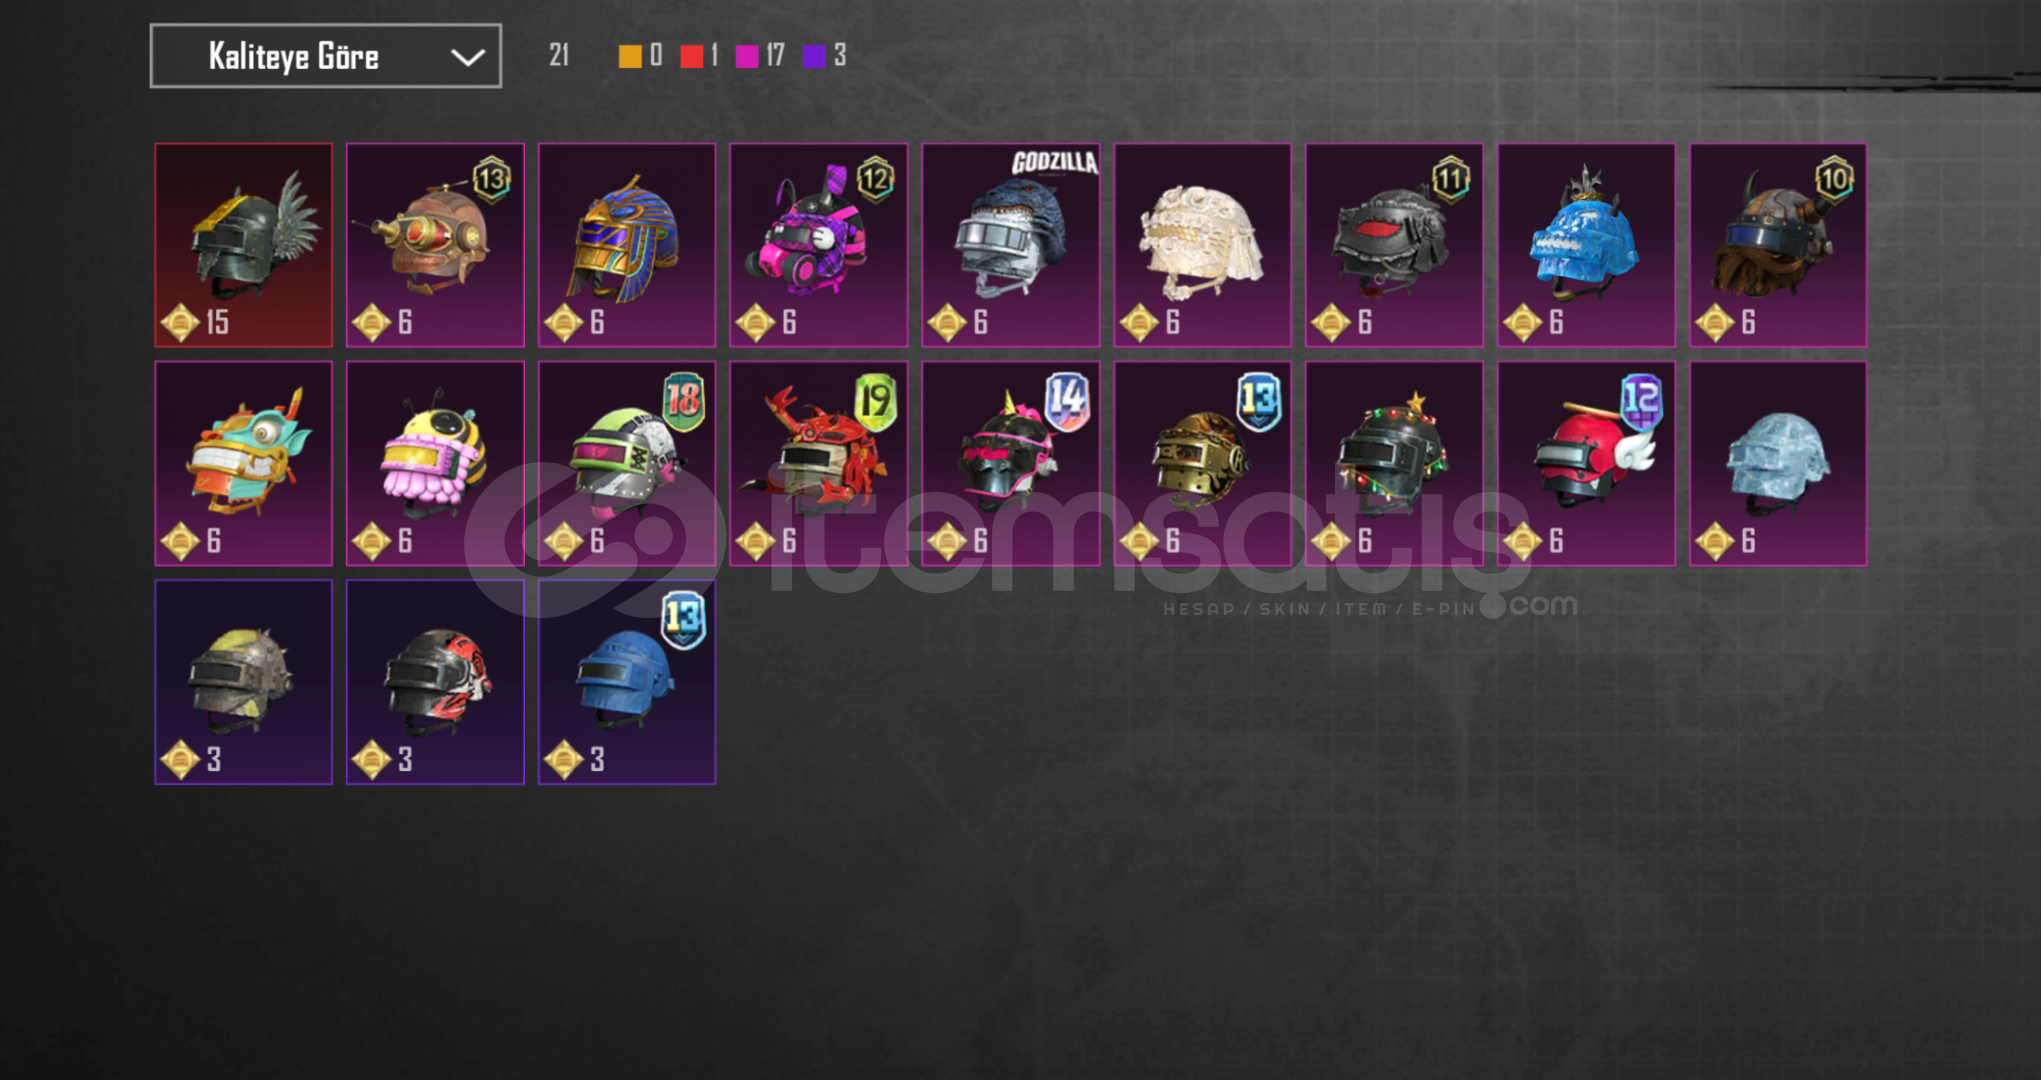Click the dropdown chevron arrow

[x=467, y=57]
